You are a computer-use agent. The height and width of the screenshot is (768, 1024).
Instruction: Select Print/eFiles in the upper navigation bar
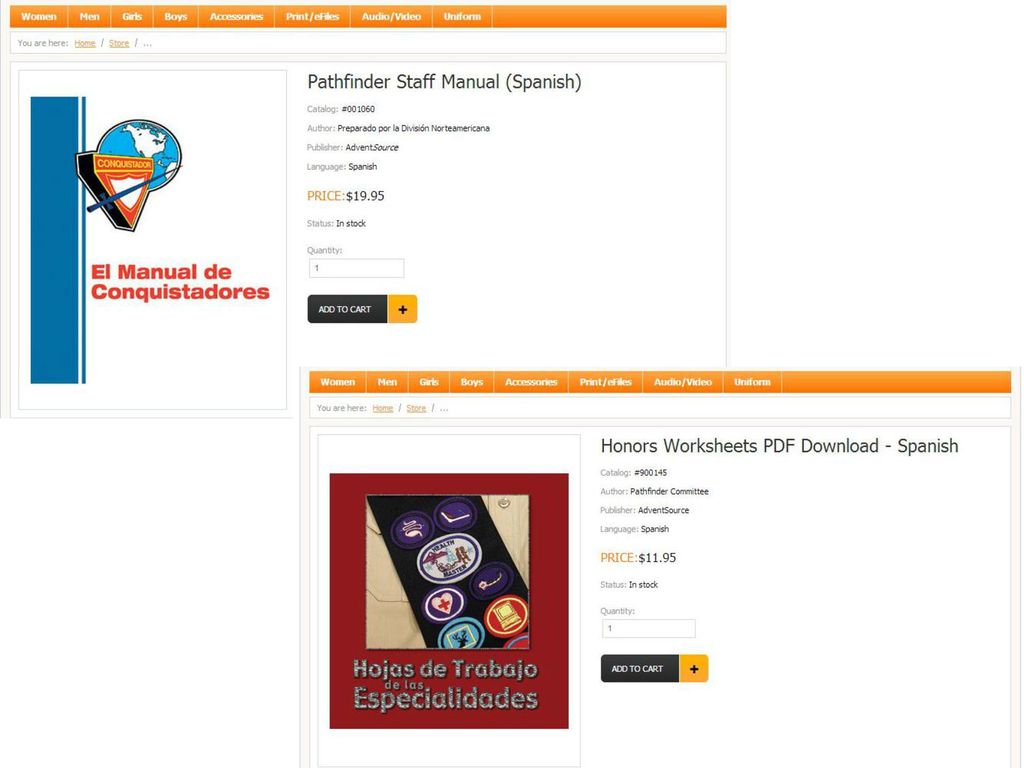point(312,17)
